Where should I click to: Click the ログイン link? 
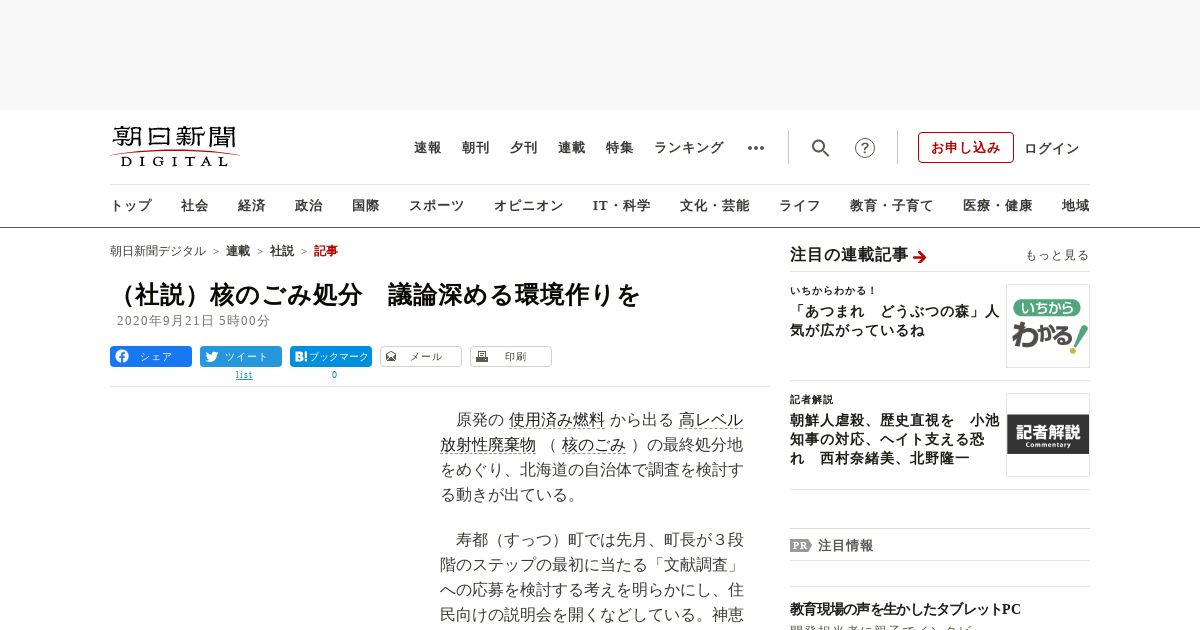[x=1052, y=148]
